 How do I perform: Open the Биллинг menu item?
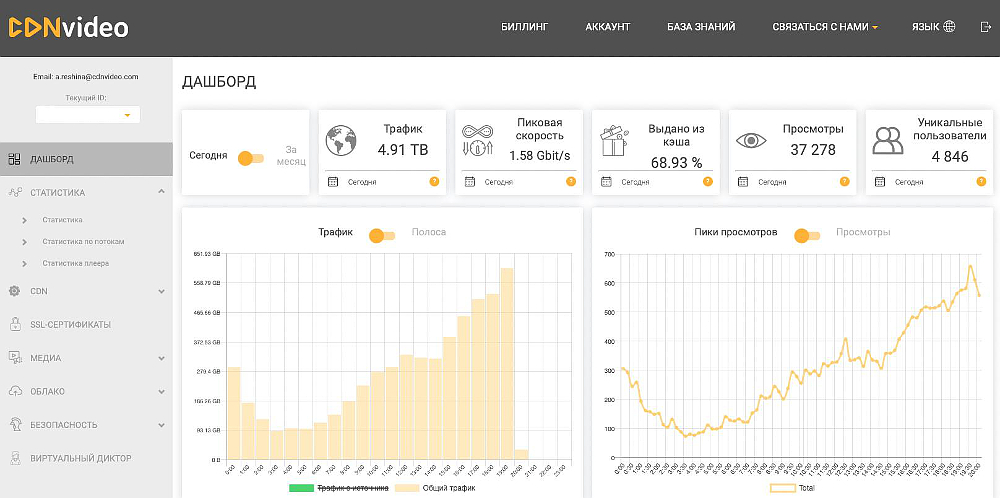click(524, 27)
